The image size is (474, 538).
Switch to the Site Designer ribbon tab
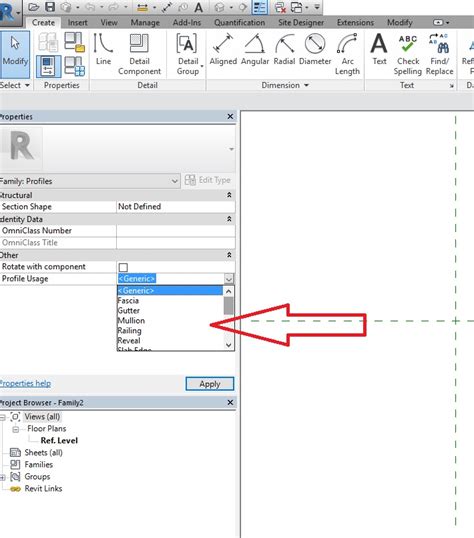[301, 23]
